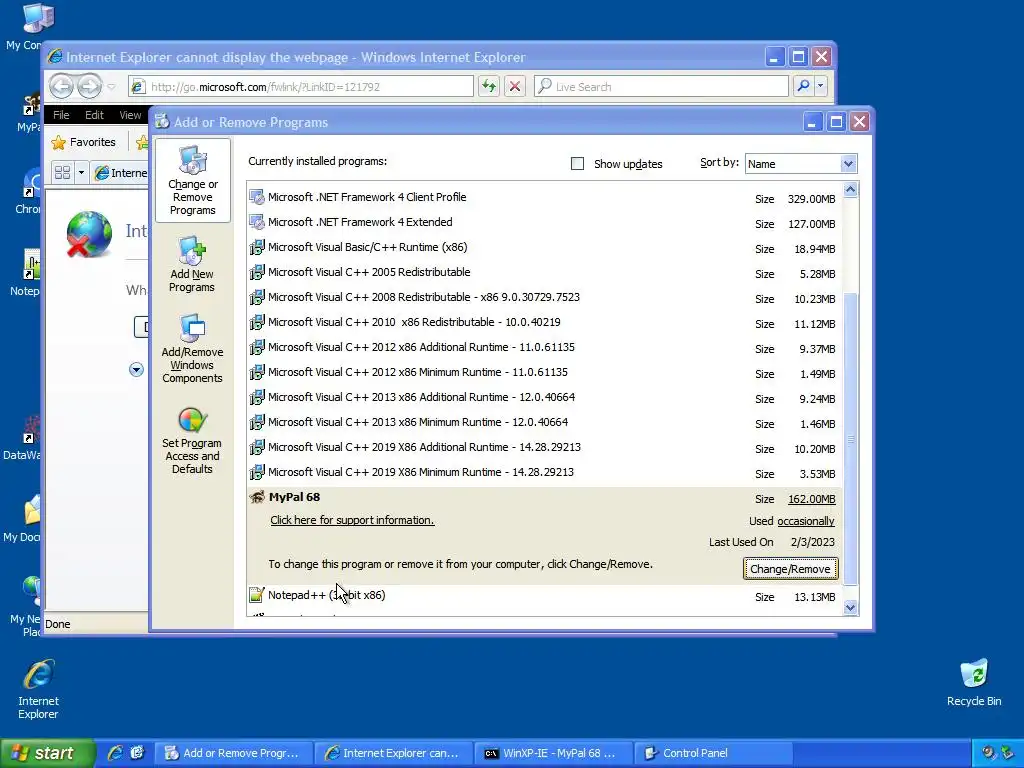This screenshot has height=768, width=1024.
Task: Select Visual C++ 2019 X86 Additional Runtime row
Action: pos(545,448)
